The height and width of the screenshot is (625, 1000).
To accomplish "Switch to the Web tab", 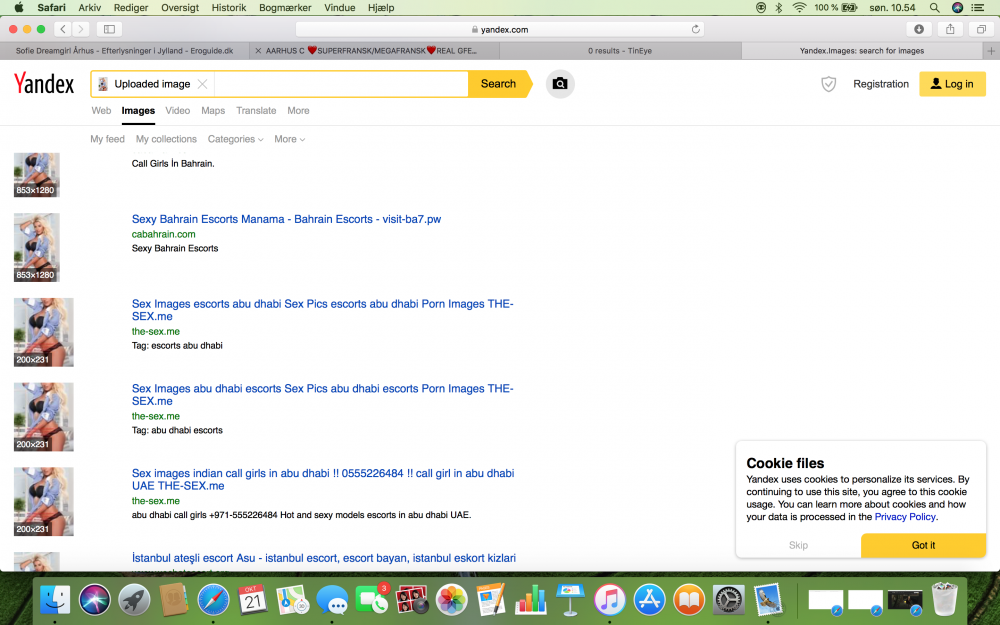I will pyautogui.click(x=101, y=110).
